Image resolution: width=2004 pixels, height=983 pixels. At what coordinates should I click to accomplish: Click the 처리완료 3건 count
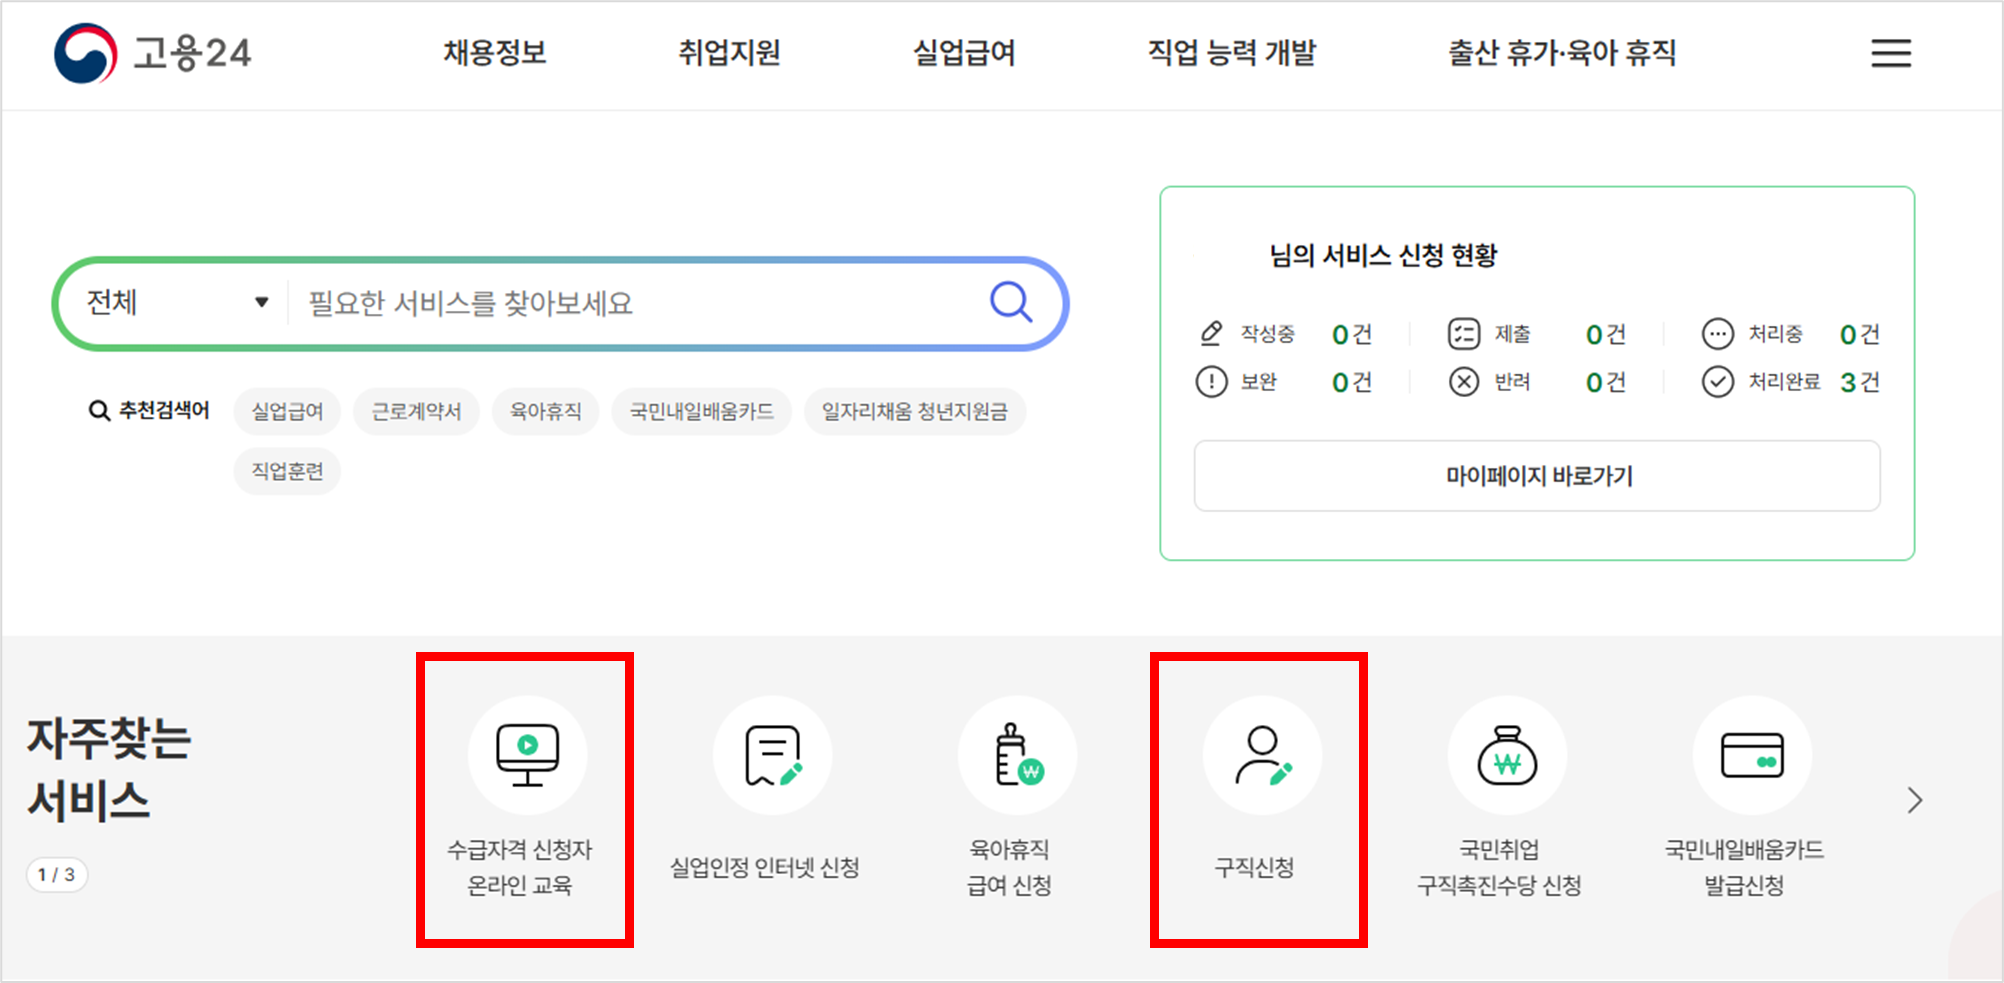tap(1860, 382)
